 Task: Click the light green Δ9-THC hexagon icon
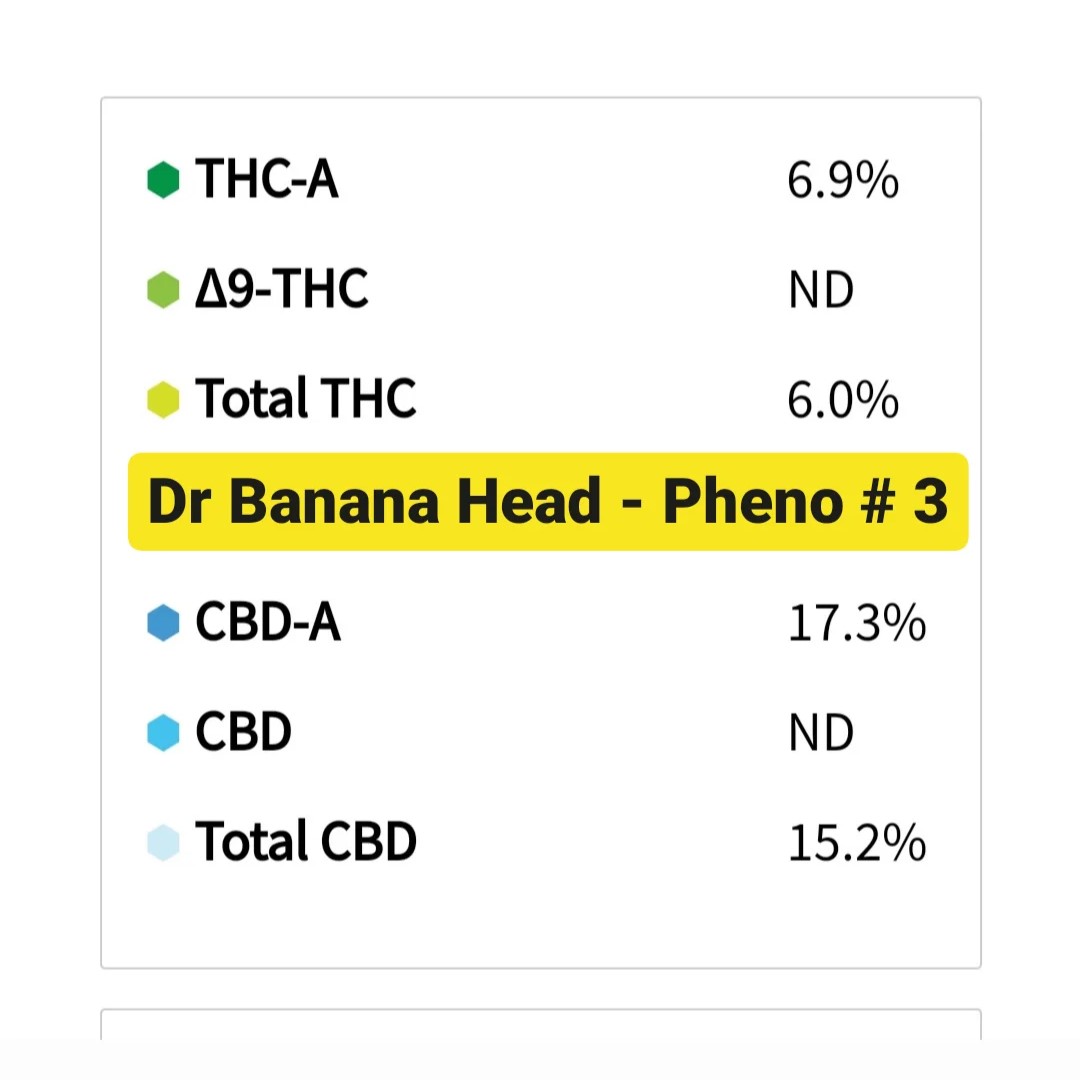coord(163,291)
